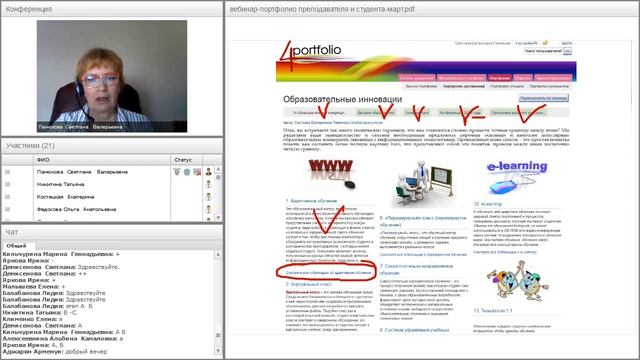Viewport: 640px width, 360px height.
Task: Open the highlighted pink Портфолио tab
Action: coord(500,78)
